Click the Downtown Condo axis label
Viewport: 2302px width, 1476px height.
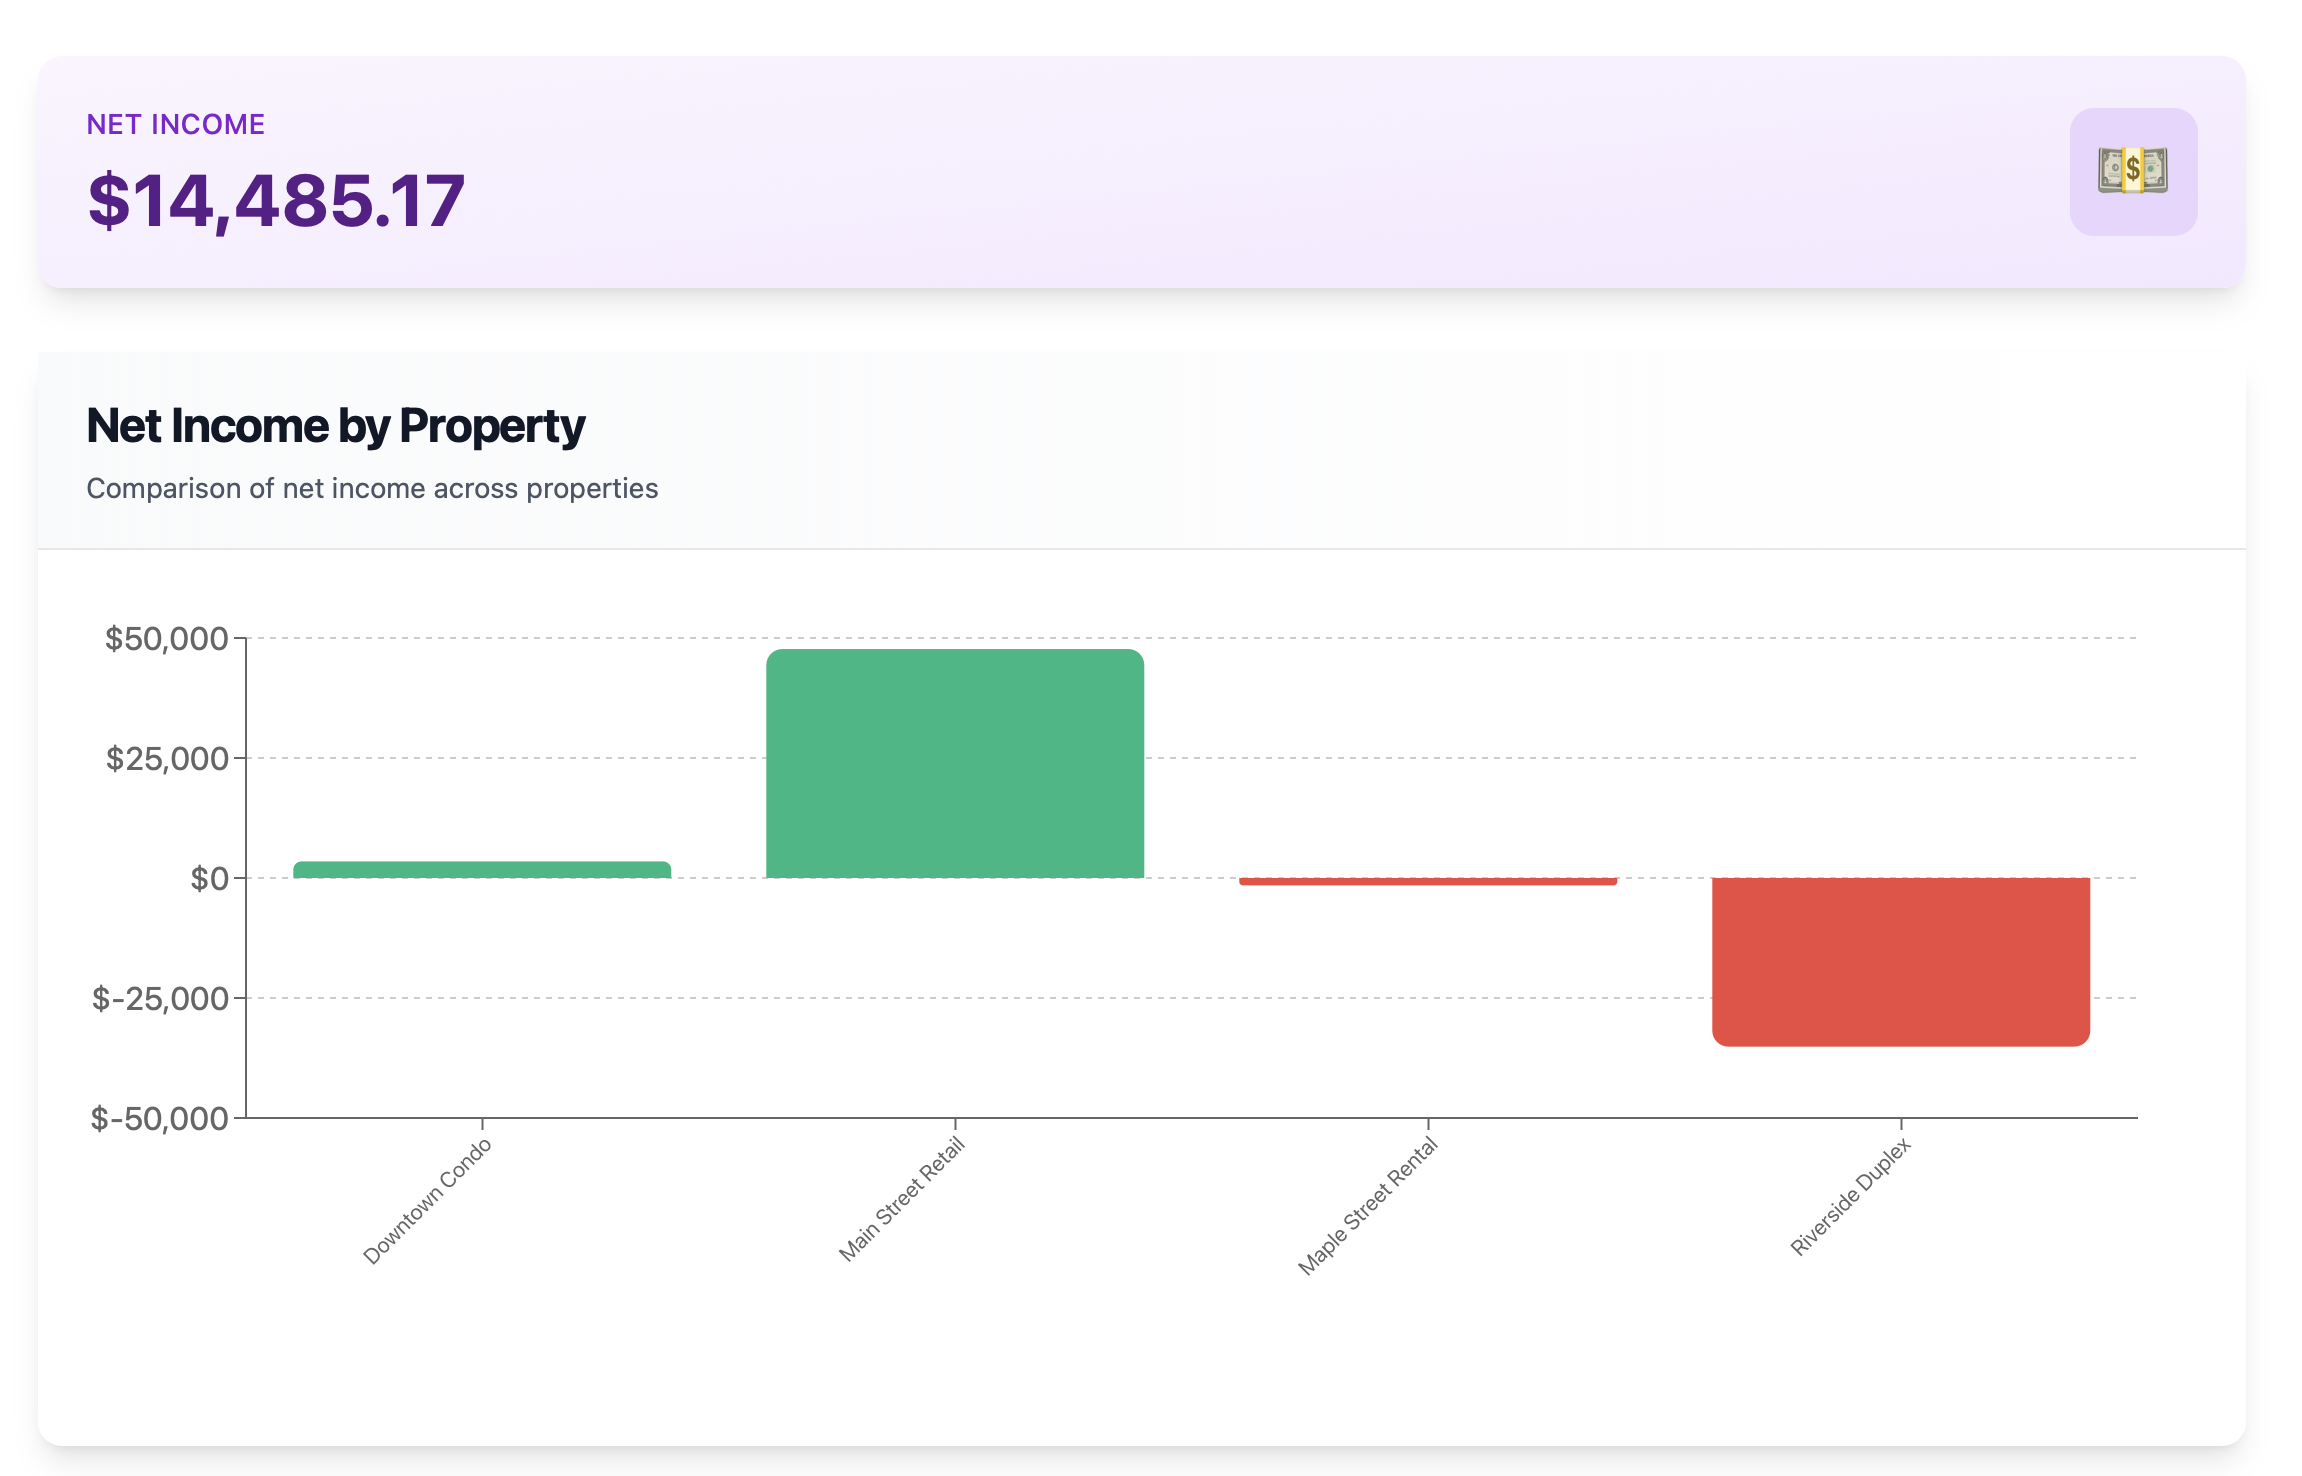(x=427, y=1201)
